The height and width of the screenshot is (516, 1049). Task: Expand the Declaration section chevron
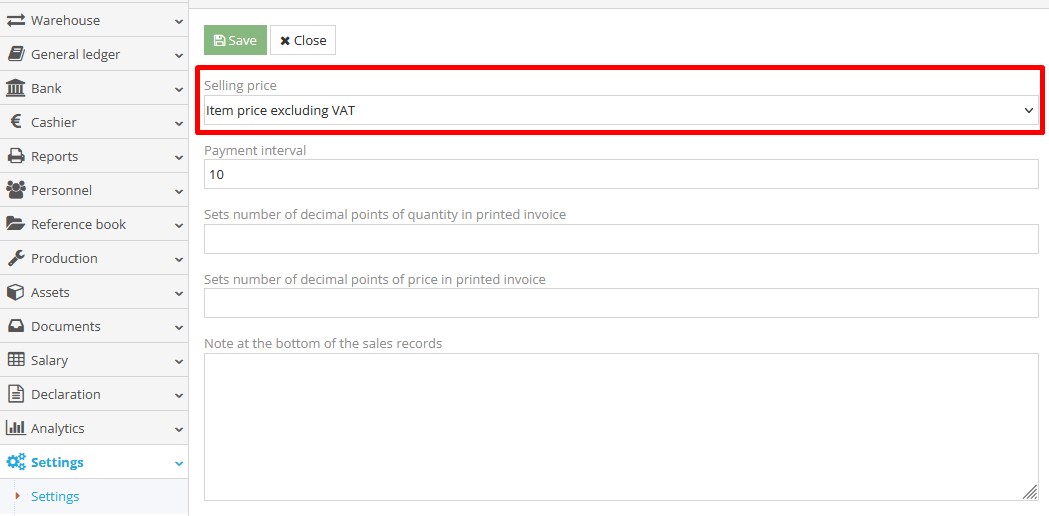pyautogui.click(x=179, y=395)
